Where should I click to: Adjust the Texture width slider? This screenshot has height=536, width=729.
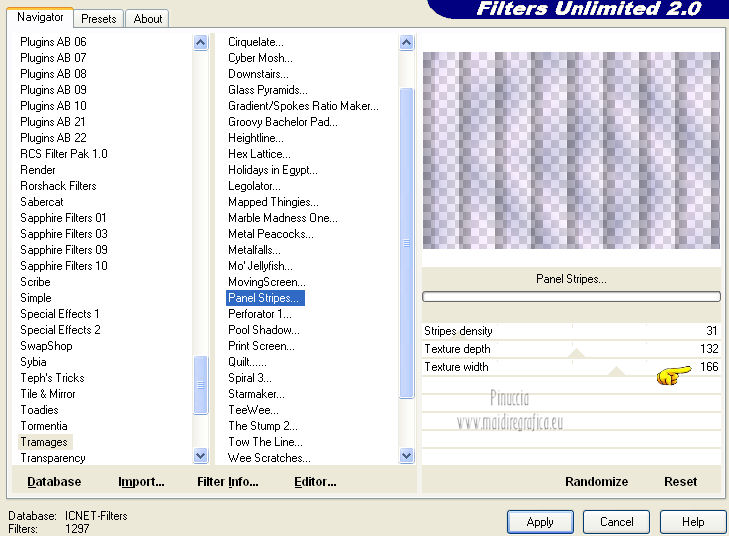tap(571, 367)
